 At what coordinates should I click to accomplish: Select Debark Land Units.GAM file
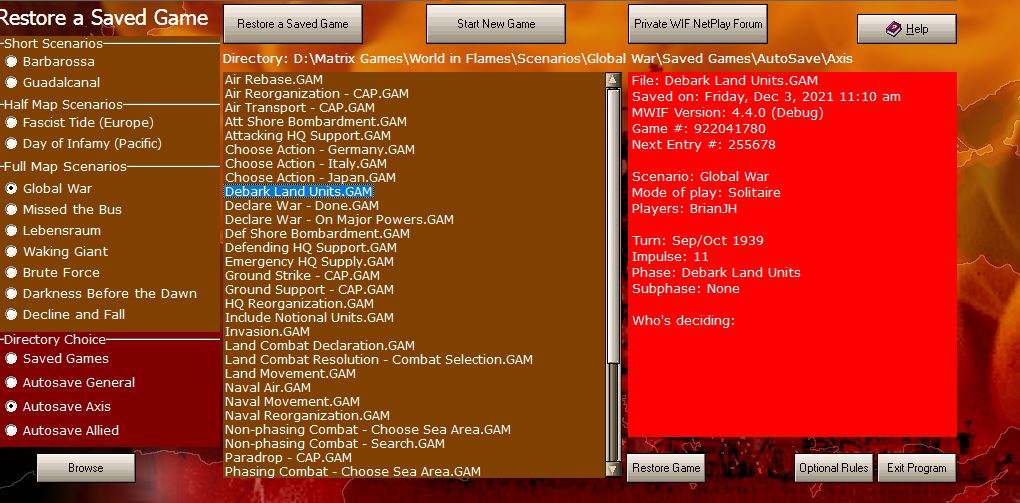pos(299,192)
